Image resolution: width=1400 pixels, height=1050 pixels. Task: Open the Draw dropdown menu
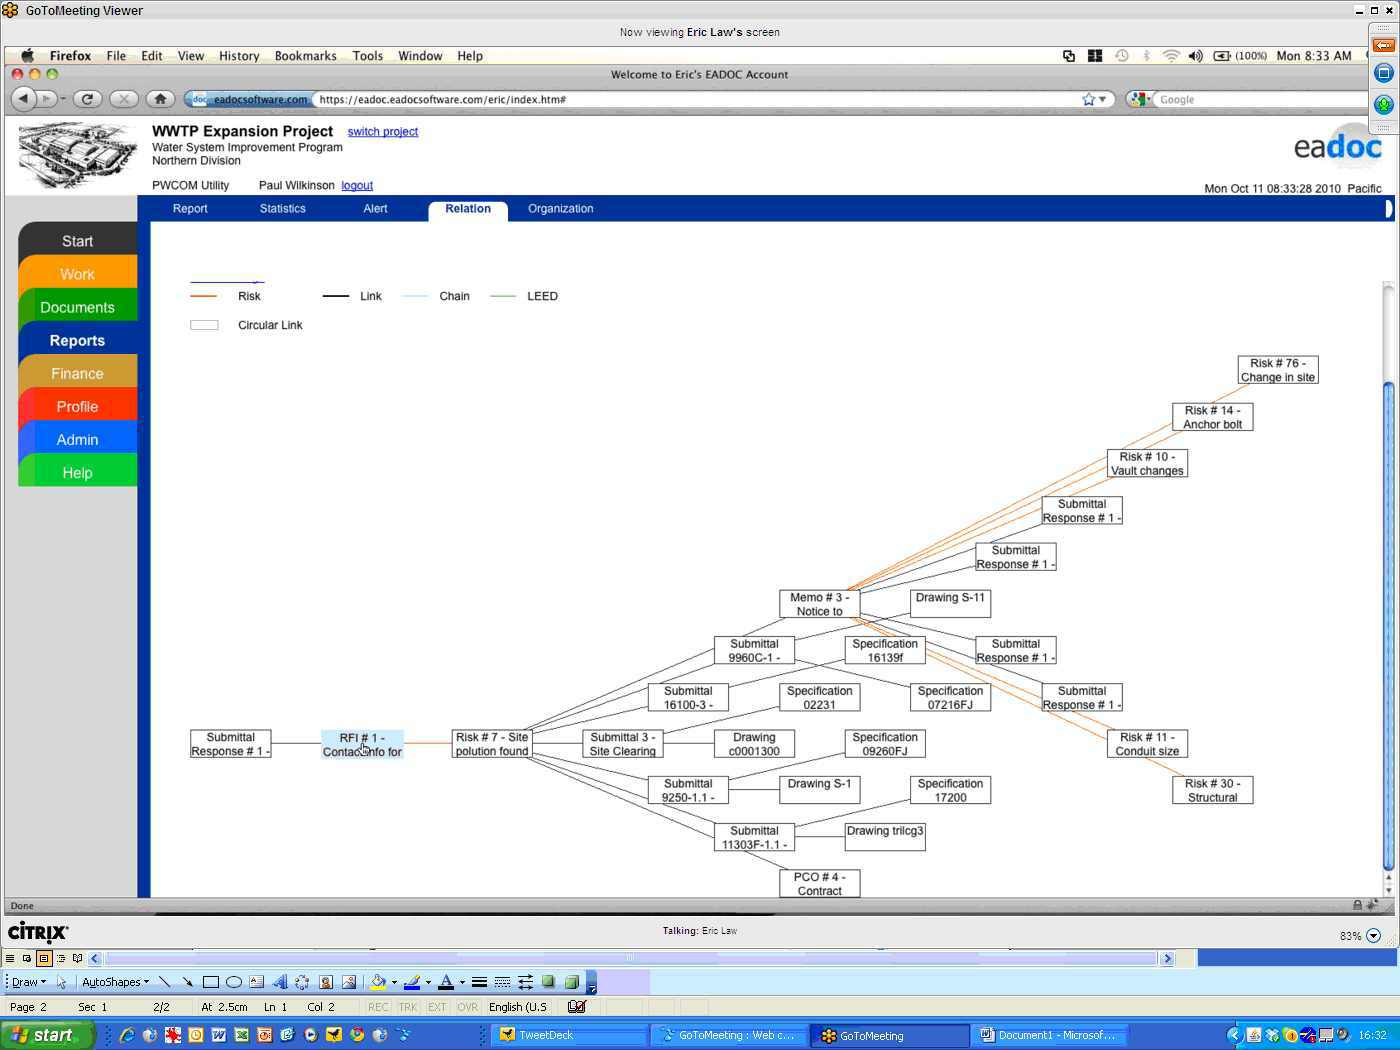click(28, 982)
